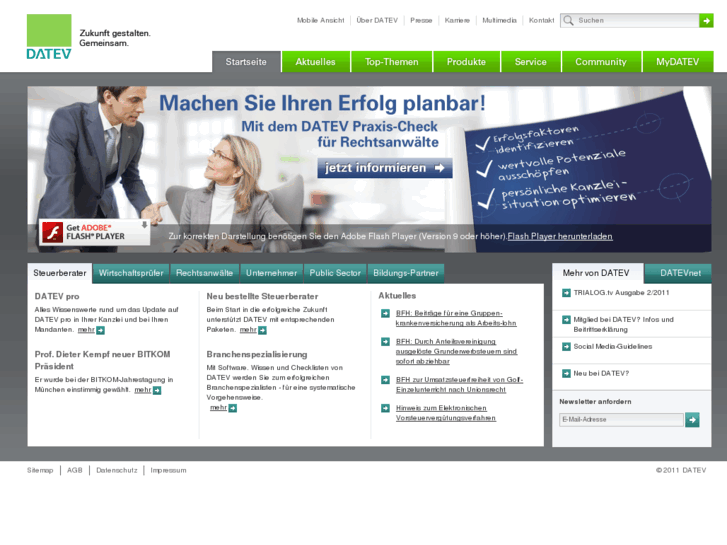Click arrow icon beside TRIALOG.tv Ausgabe
The image size is (727, 545).
[x=566, y=293]
